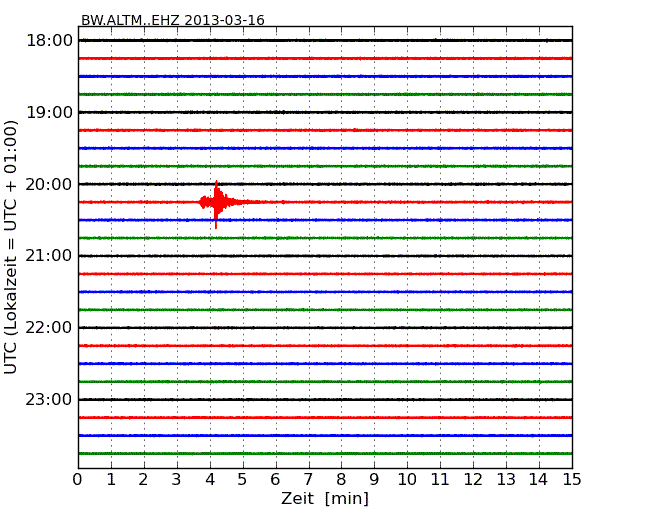The height and width of the screenshot is (520, 650).
Task: Click x-axis tick label 7
Action: pos(308,480)
